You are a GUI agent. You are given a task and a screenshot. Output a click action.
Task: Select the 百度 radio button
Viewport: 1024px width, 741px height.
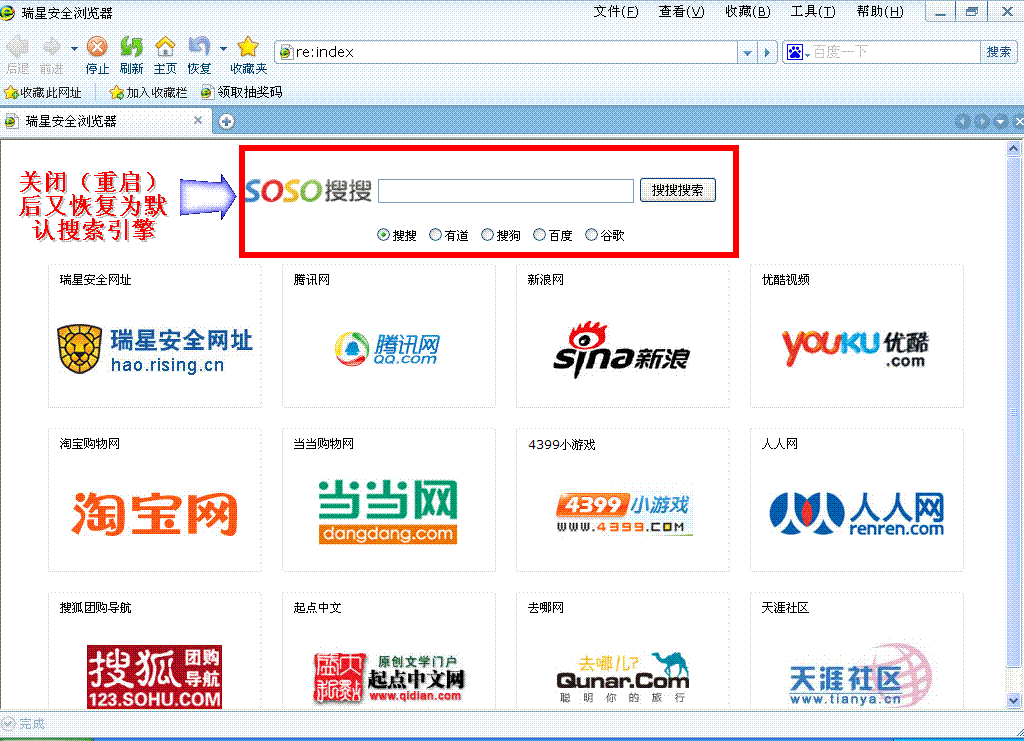[x=539, y=235]
